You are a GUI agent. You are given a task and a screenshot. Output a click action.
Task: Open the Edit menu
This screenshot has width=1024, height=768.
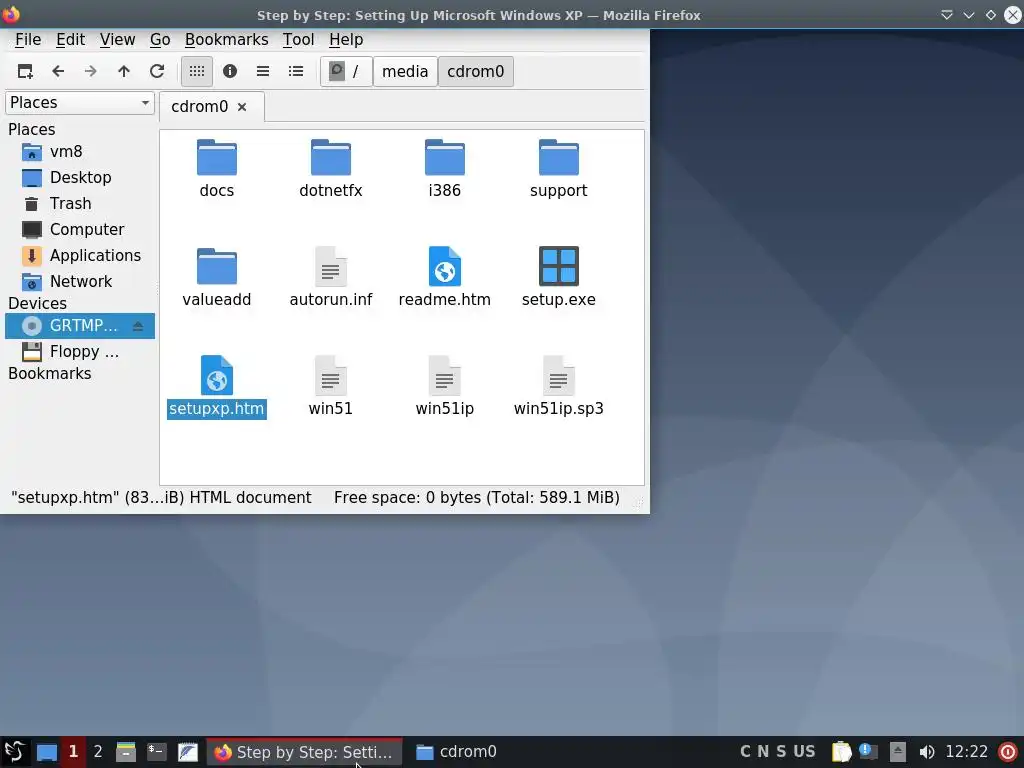coord(71,40)
